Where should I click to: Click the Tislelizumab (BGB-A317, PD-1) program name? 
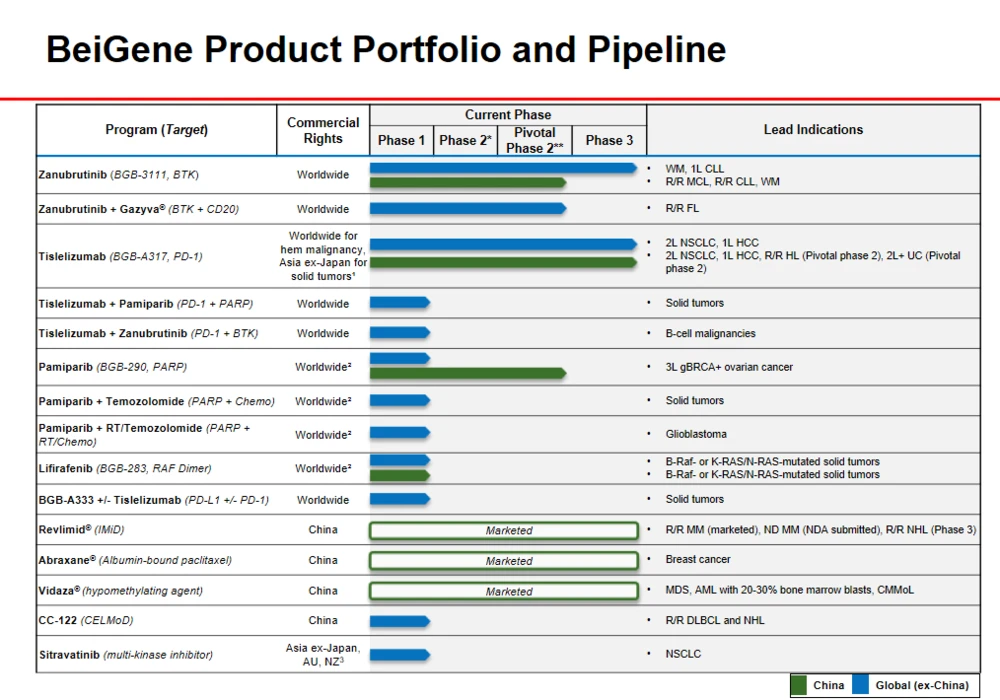[x=120, y=257]
